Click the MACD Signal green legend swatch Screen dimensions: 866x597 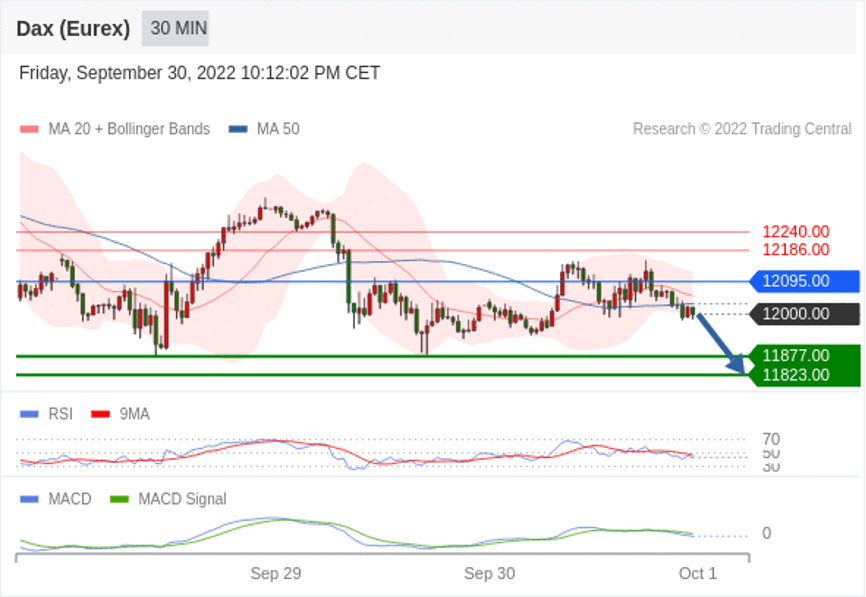point(119,499)
